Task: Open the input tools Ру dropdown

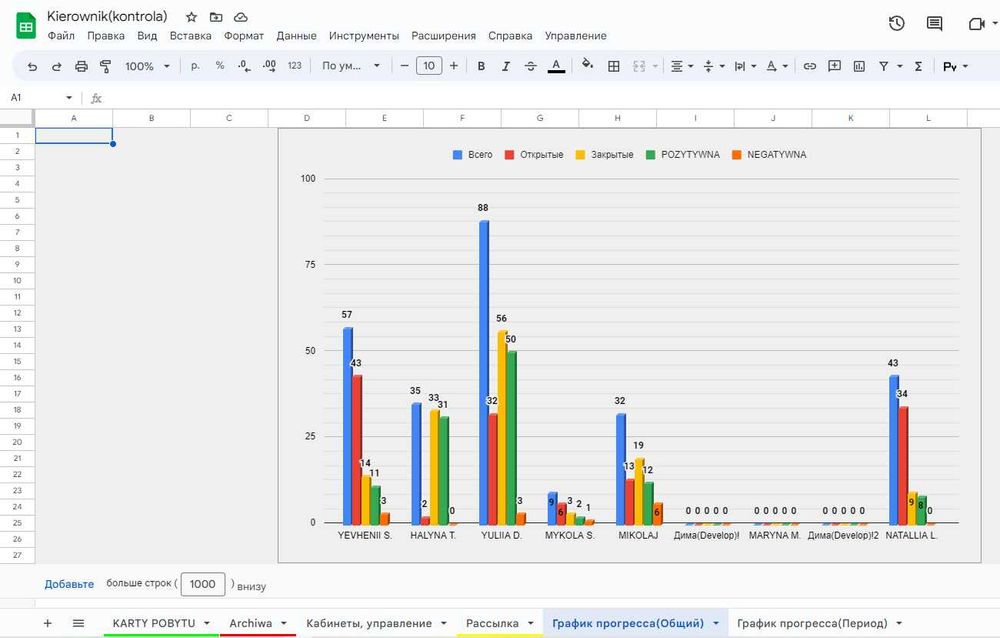Action: [955, 66]
